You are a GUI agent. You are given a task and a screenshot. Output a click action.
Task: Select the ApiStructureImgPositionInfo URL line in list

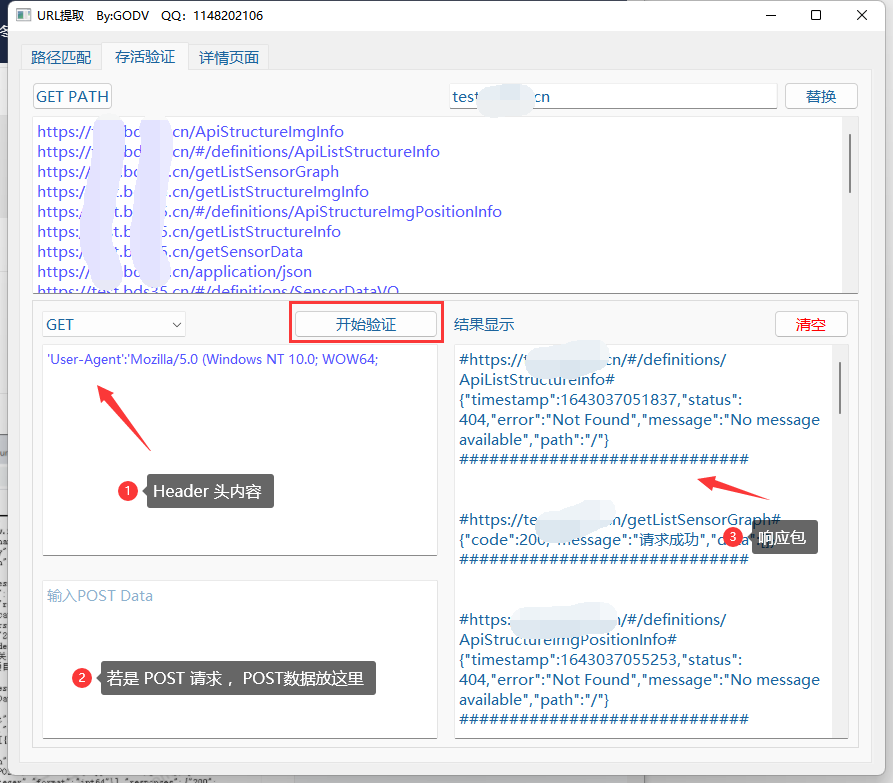pos(269,211)
